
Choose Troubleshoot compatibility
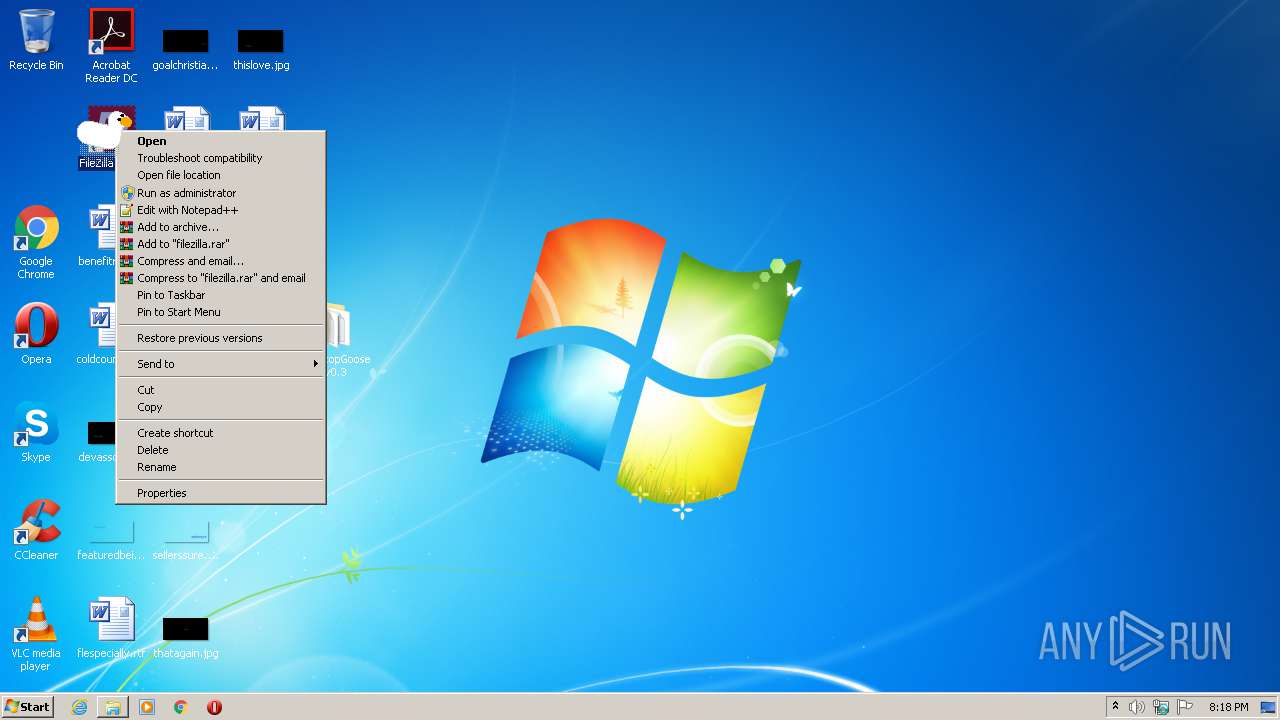(x=221, y=158)
